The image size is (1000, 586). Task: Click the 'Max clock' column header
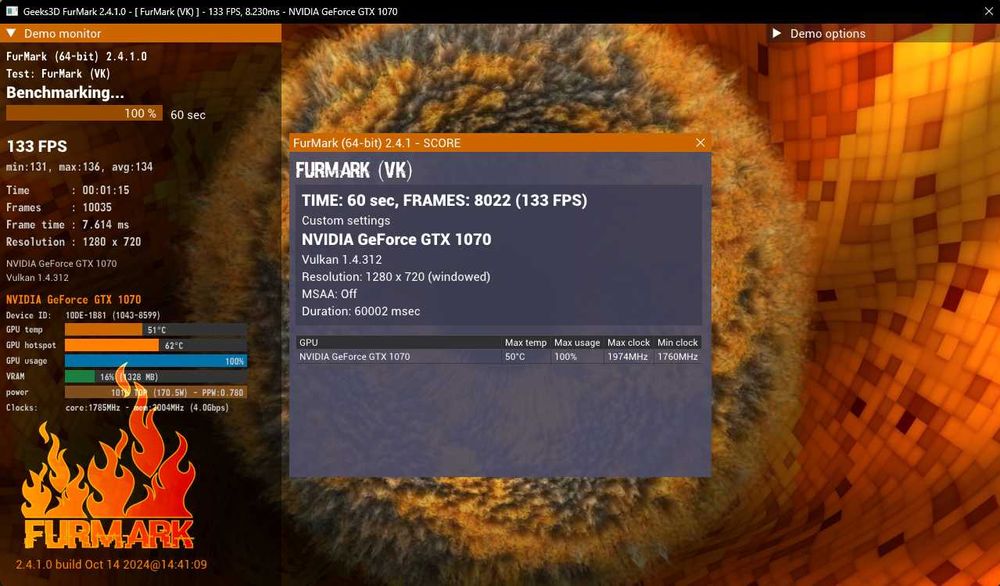pos(628,342)
